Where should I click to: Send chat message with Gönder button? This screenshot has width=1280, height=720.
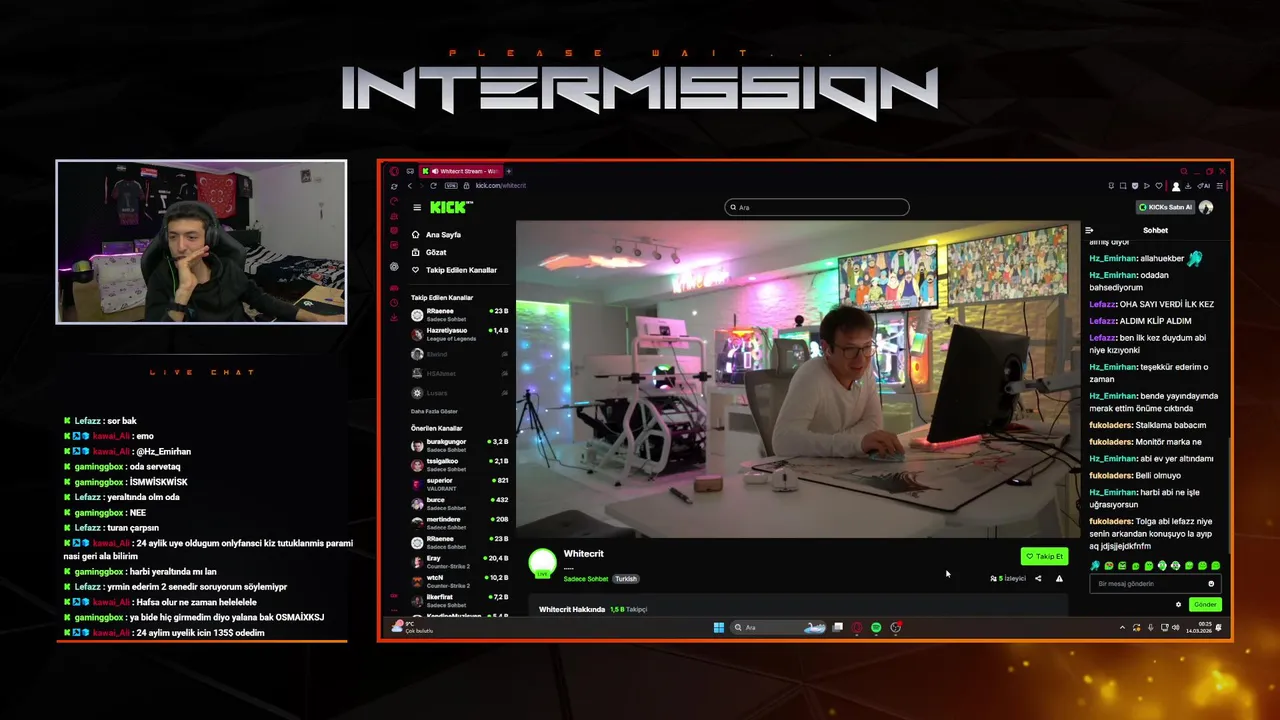(x=1205, y=604)
